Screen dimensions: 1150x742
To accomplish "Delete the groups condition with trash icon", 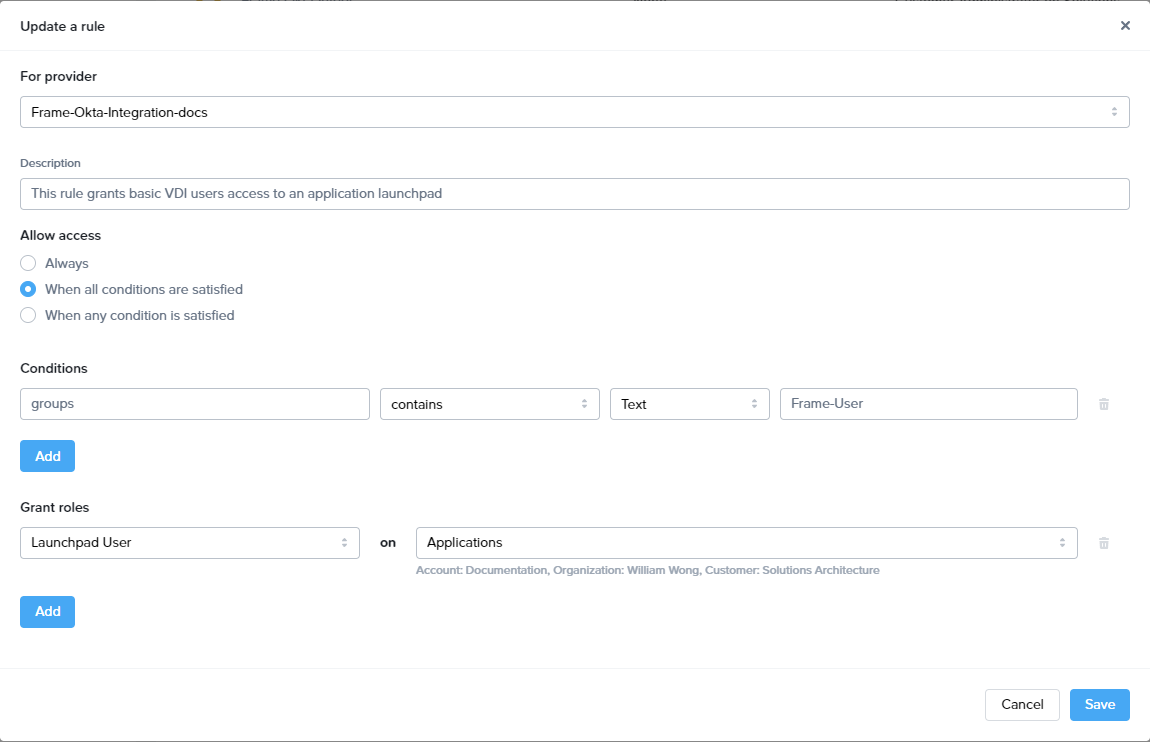I will (x=1104, y=404).
